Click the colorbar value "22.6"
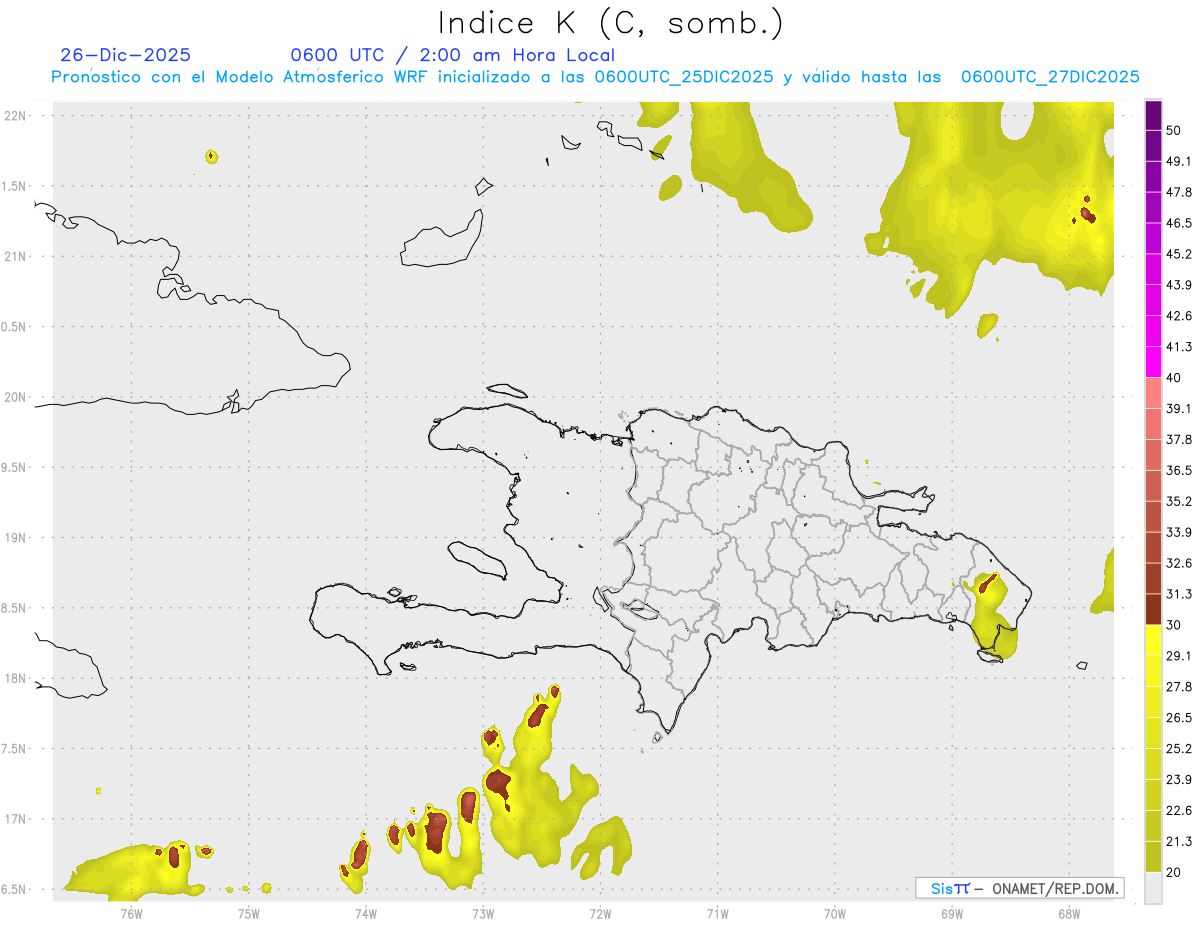This screenshot has height=927, width=1200. coord(1179,811)
